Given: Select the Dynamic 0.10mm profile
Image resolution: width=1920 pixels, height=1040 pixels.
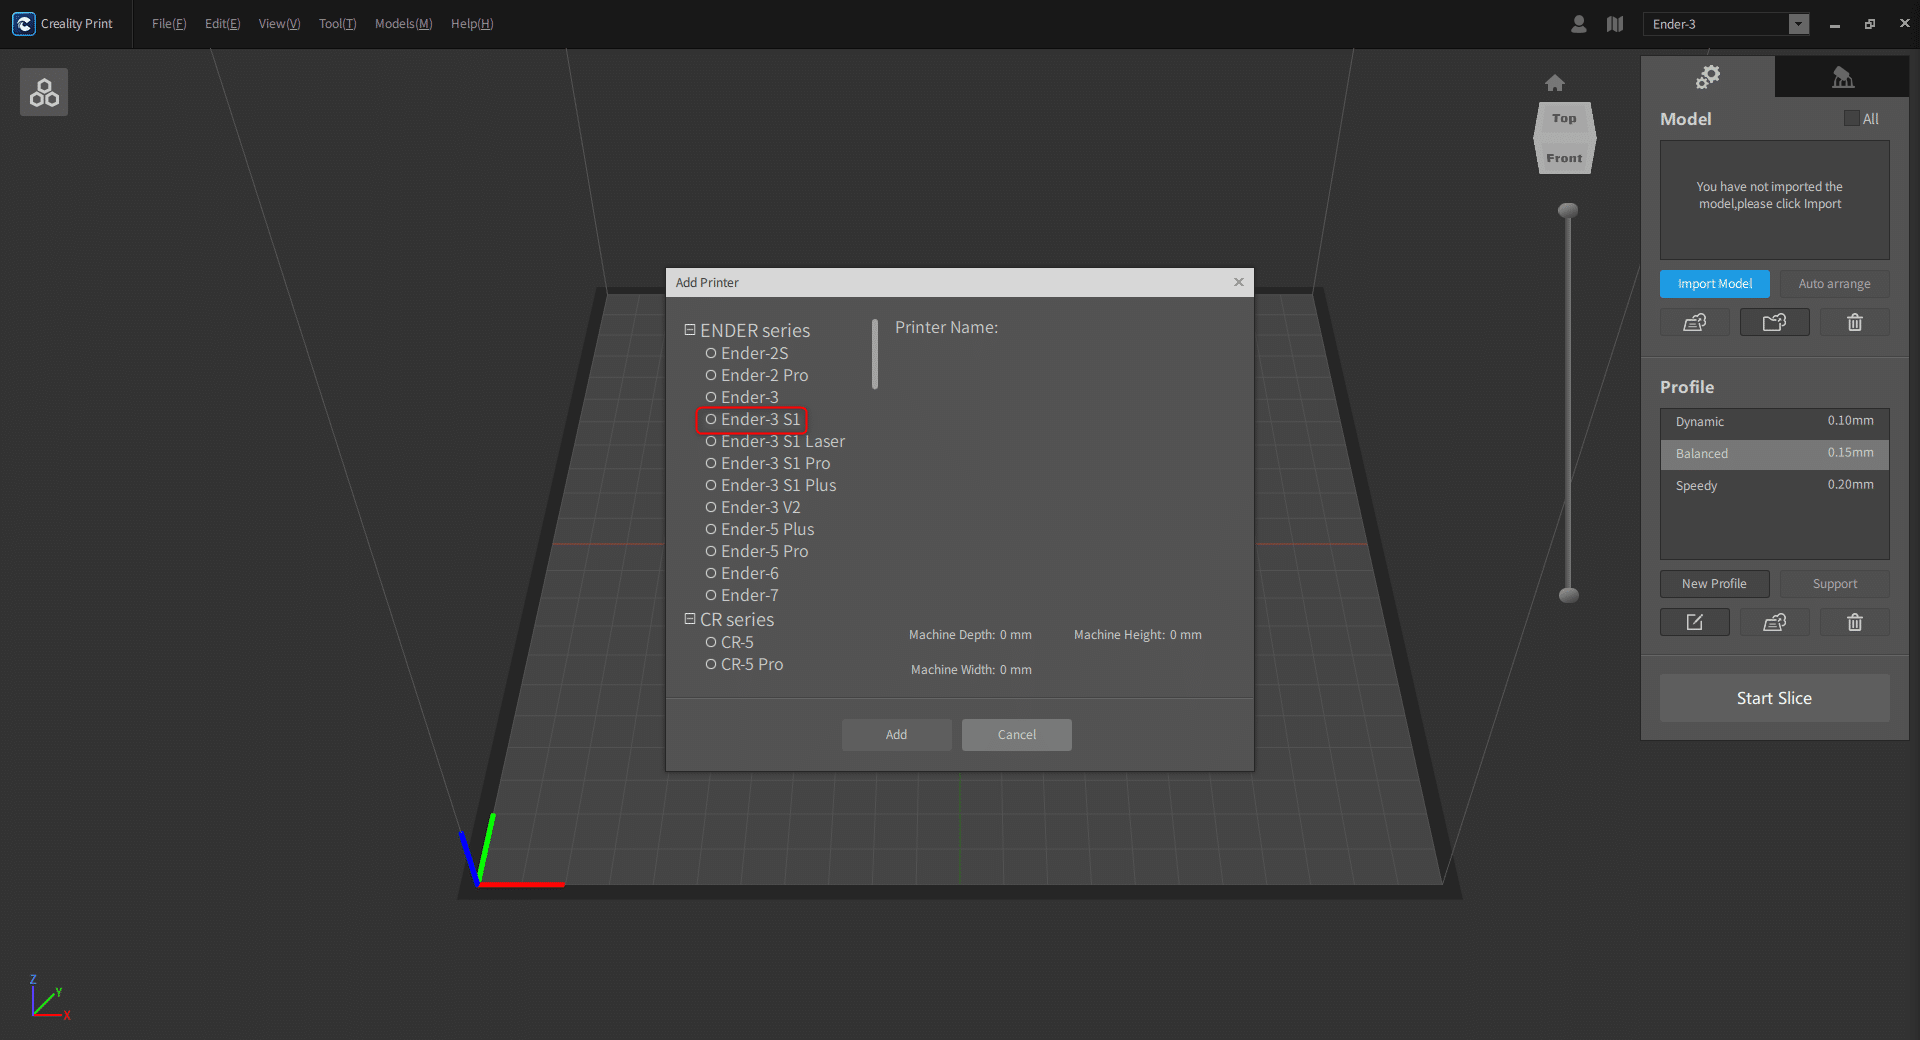Looking at the screenshot, I should [x=1775, y=422].
